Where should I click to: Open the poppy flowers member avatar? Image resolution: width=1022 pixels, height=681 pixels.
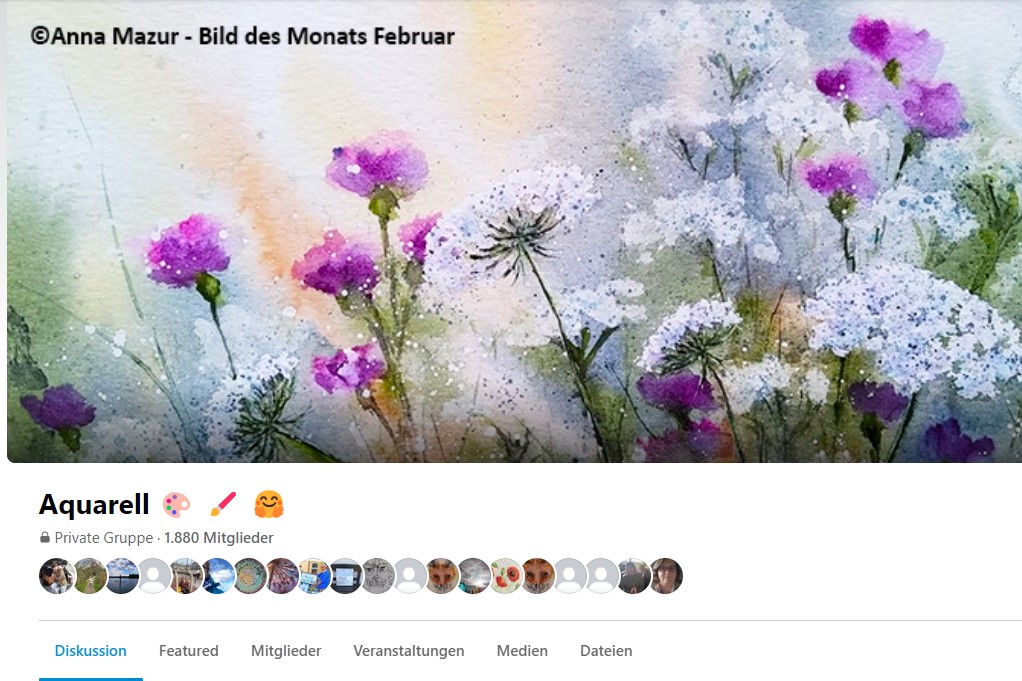(506, 575)
